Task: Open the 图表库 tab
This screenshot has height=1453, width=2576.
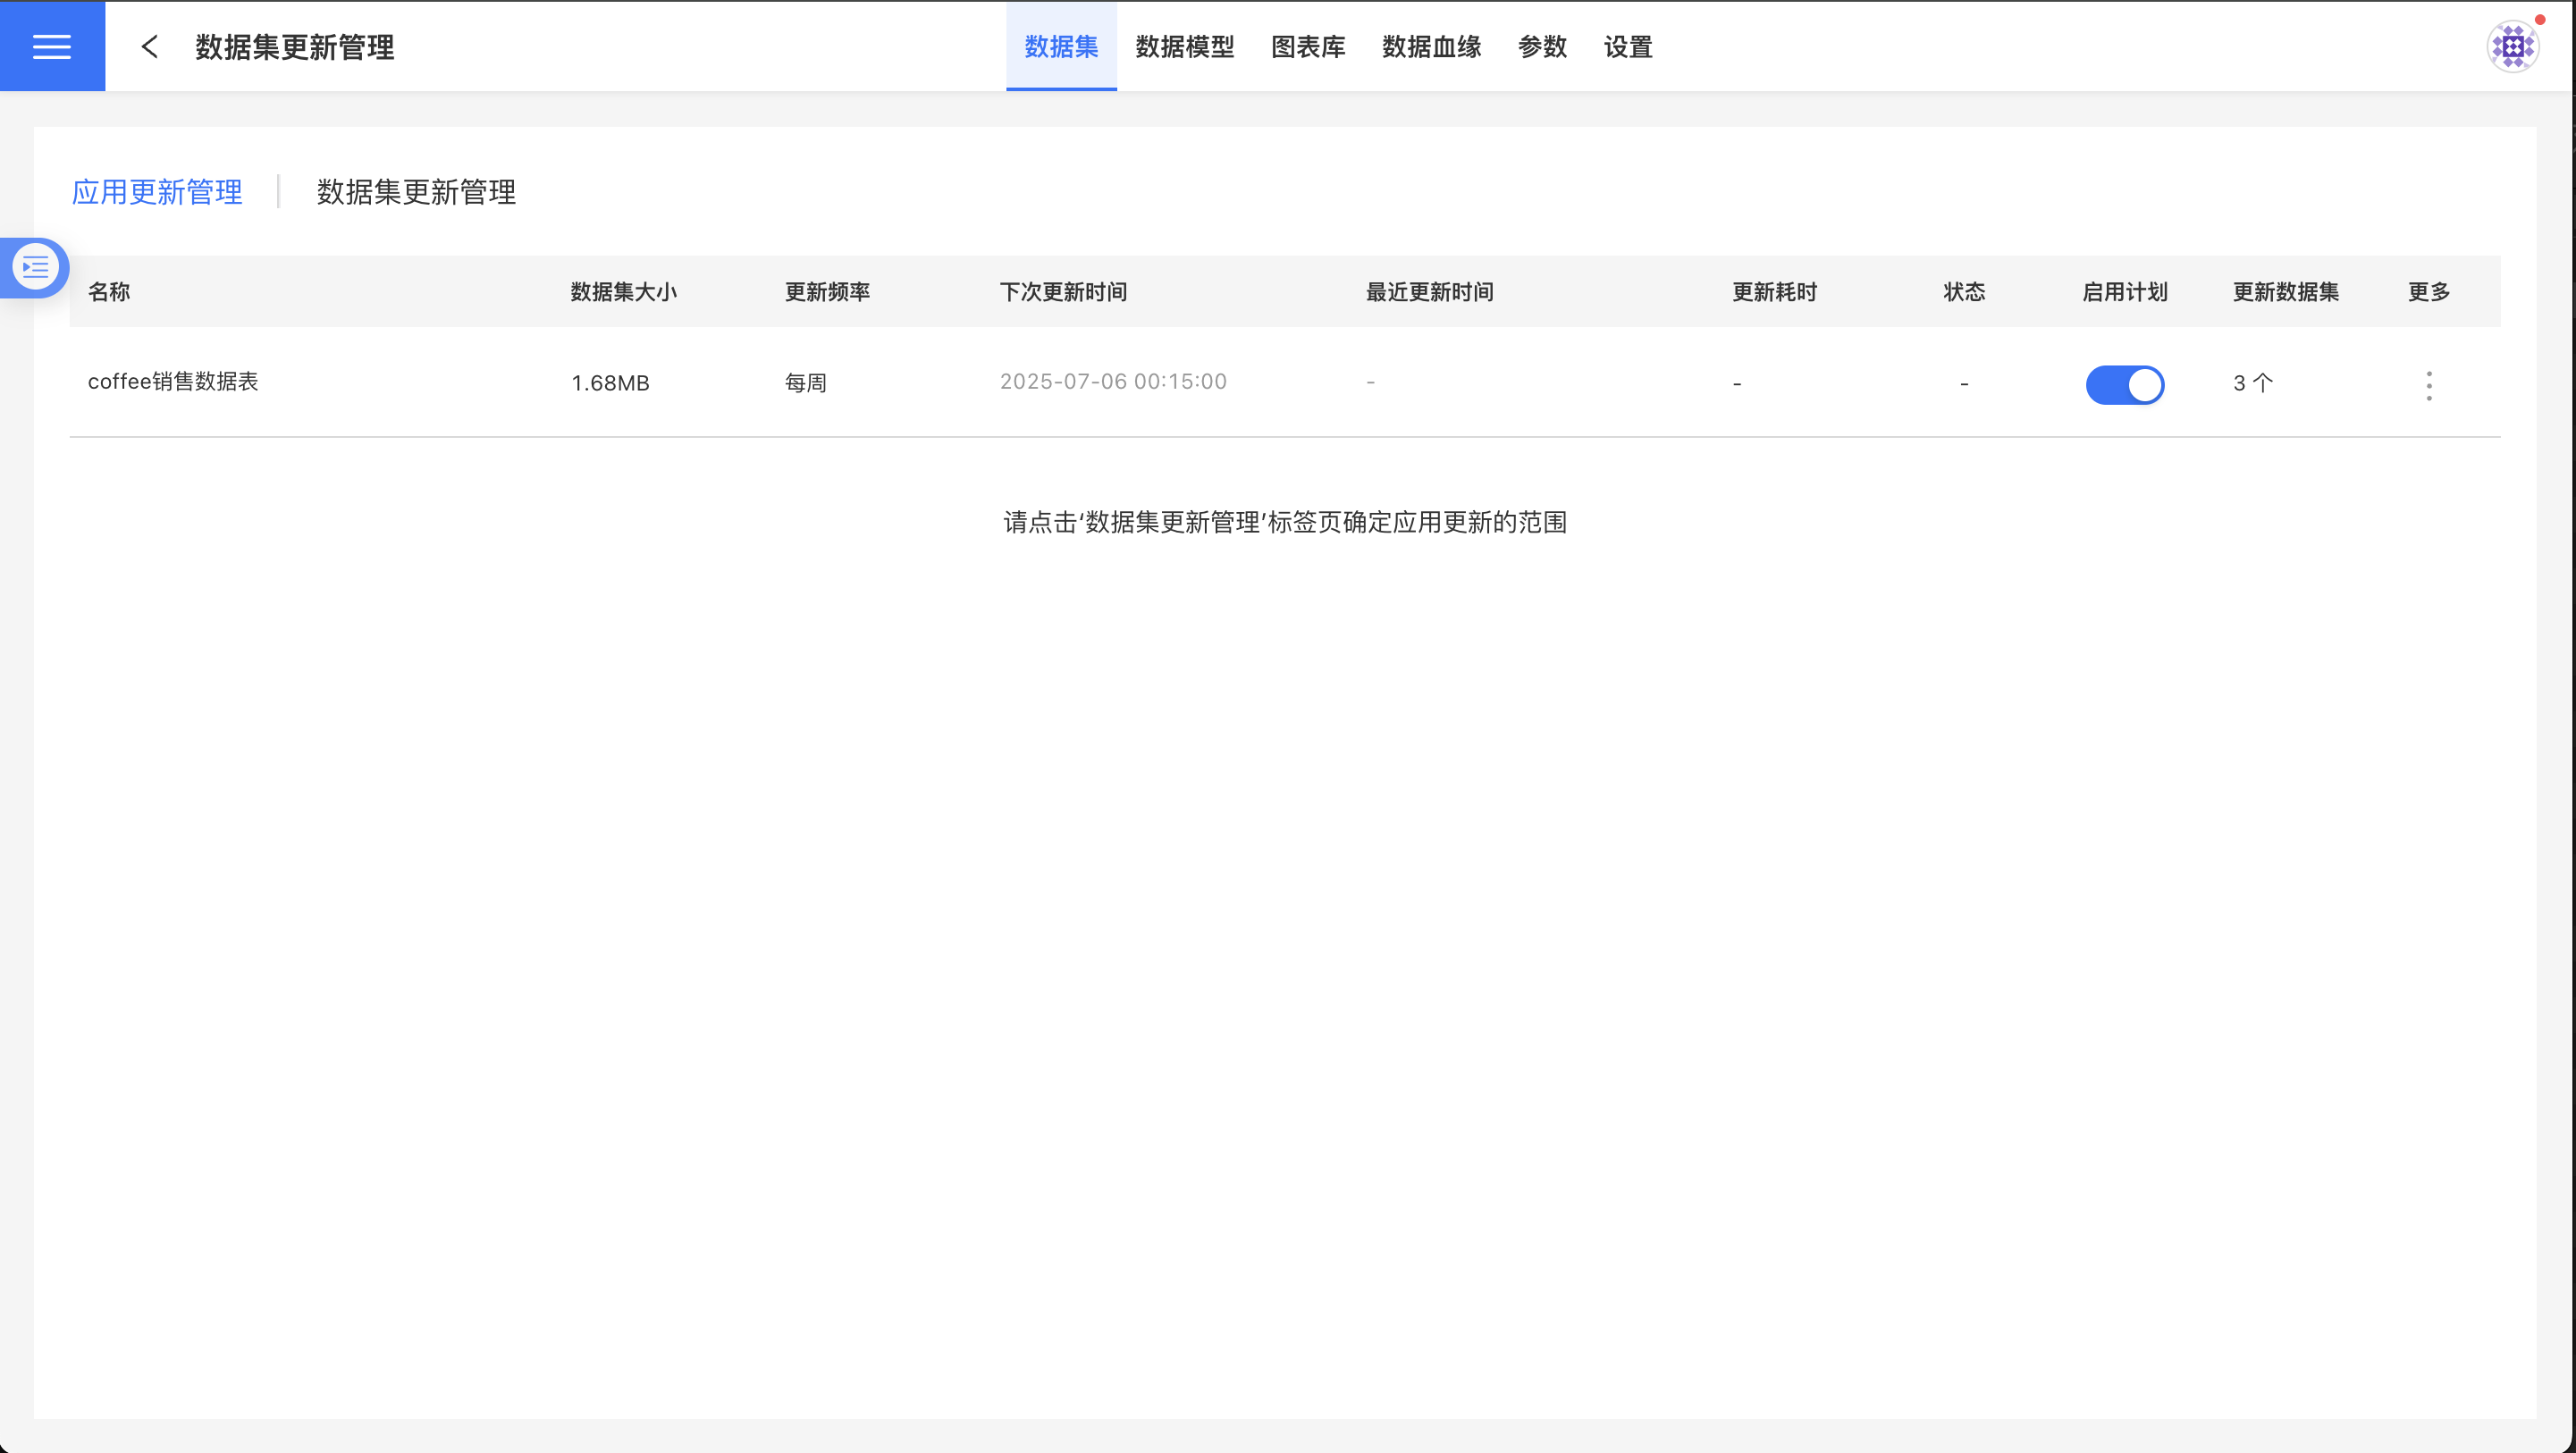Action: pos(1307,46)
